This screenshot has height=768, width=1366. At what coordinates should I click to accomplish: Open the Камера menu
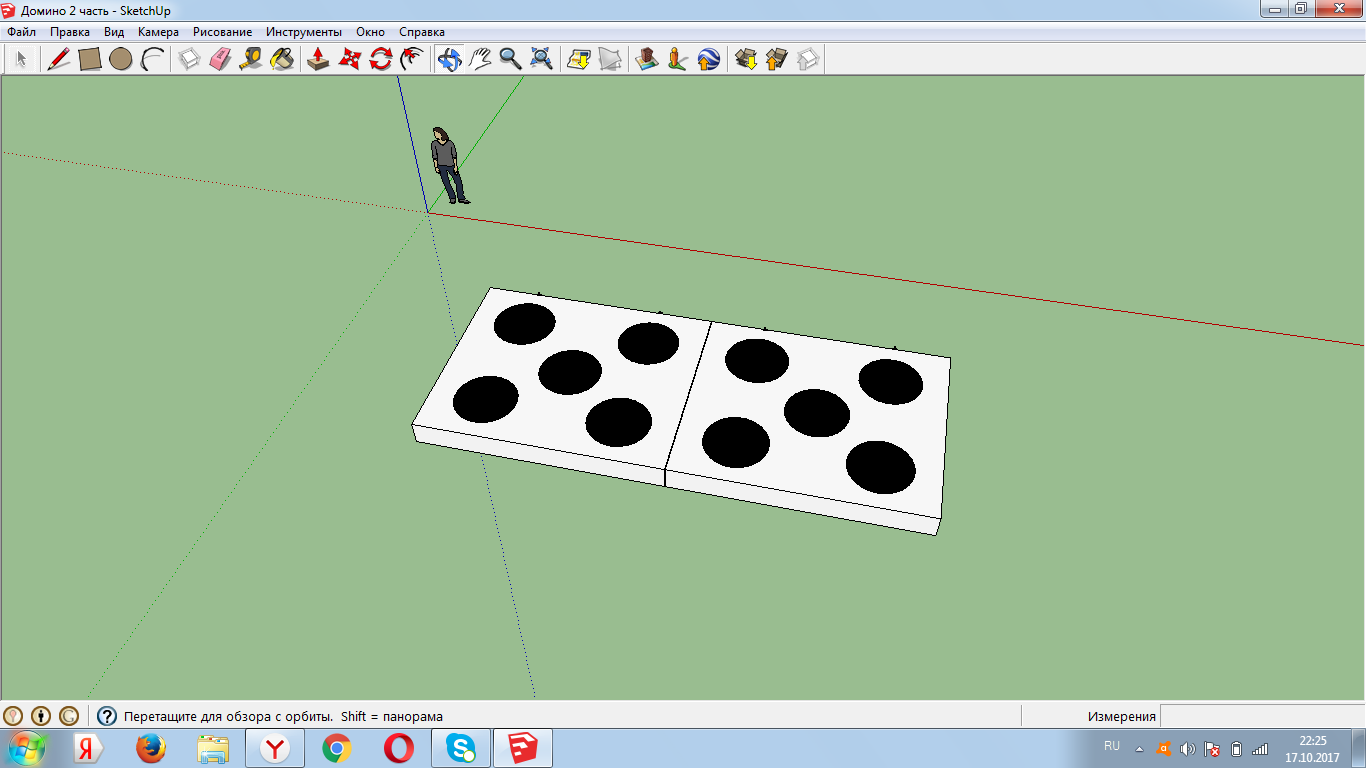click(x=158, y=32)
